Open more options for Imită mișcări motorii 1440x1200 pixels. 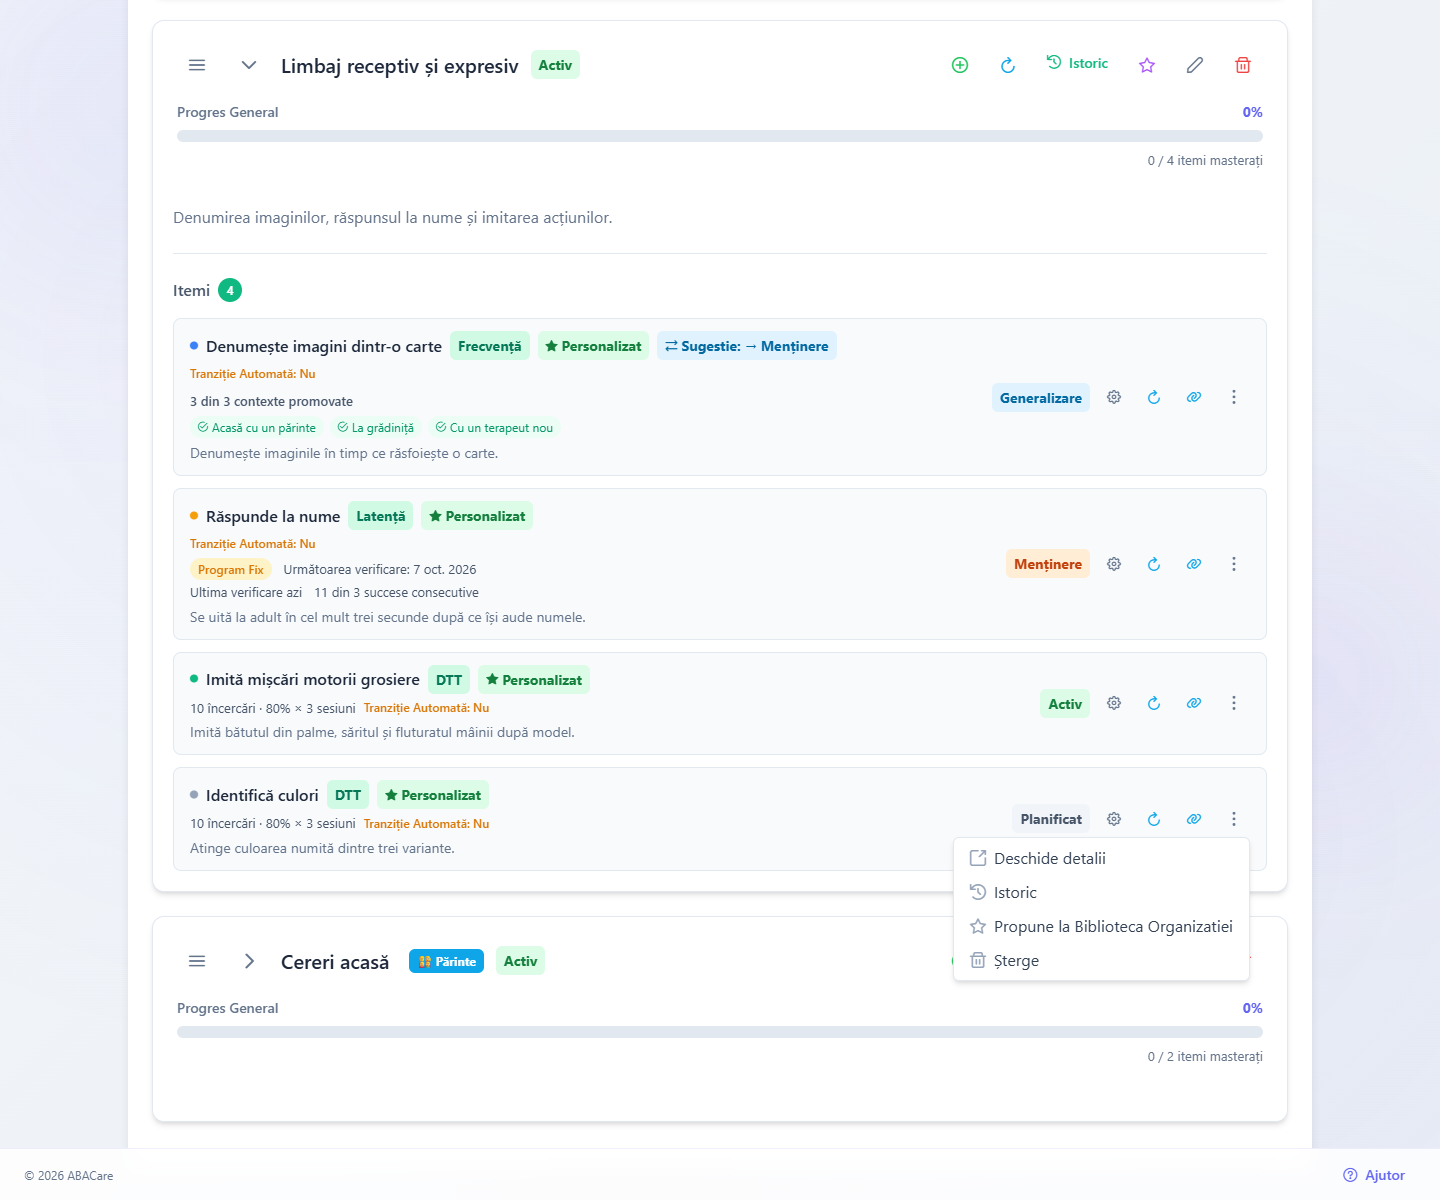coord(1234,703)
